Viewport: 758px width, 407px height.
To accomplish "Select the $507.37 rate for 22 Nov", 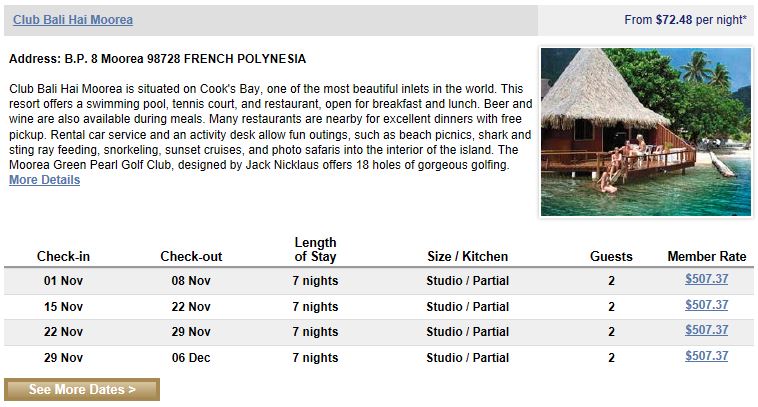I will pyautogui.click(x=706, y=330).
